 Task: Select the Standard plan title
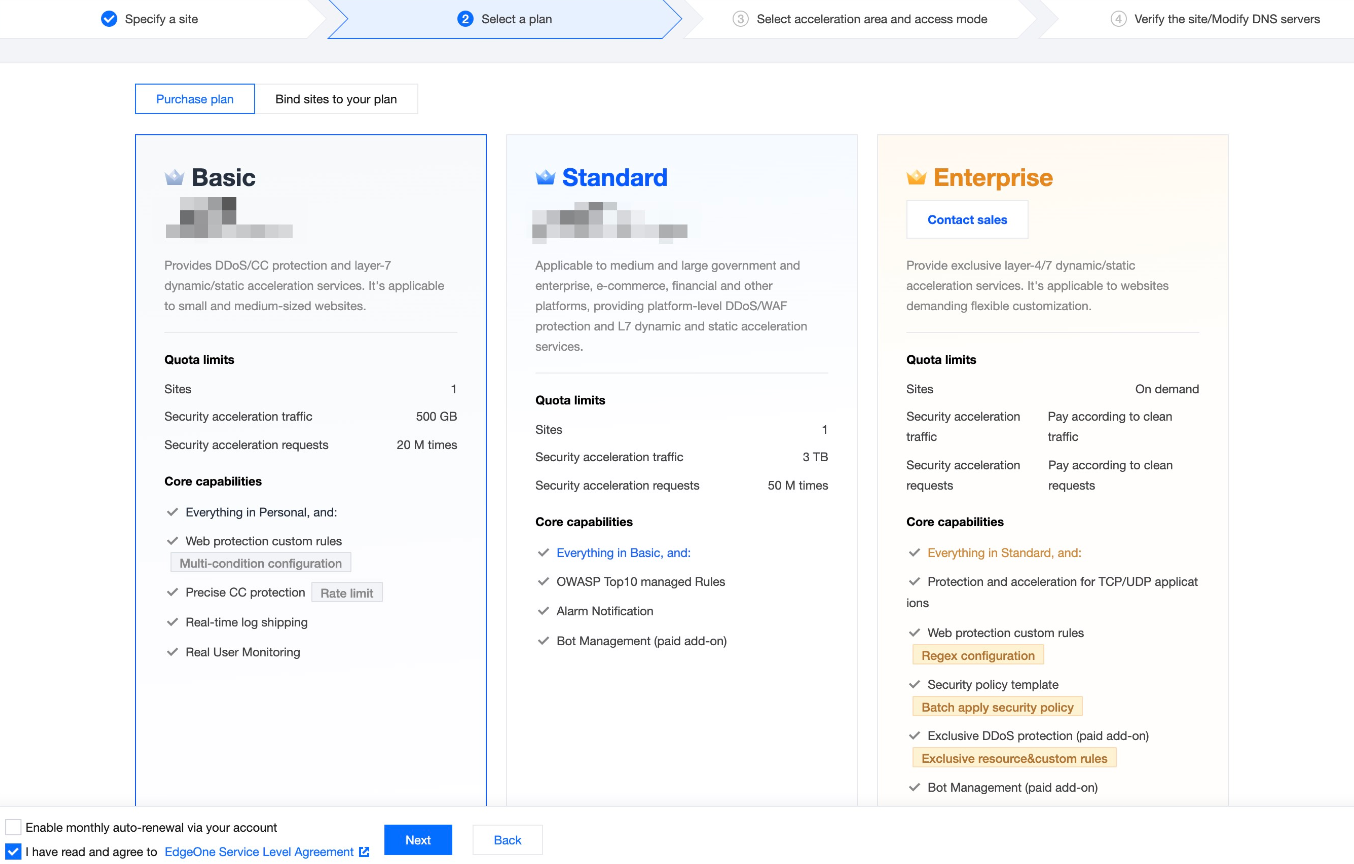(614, 178)
